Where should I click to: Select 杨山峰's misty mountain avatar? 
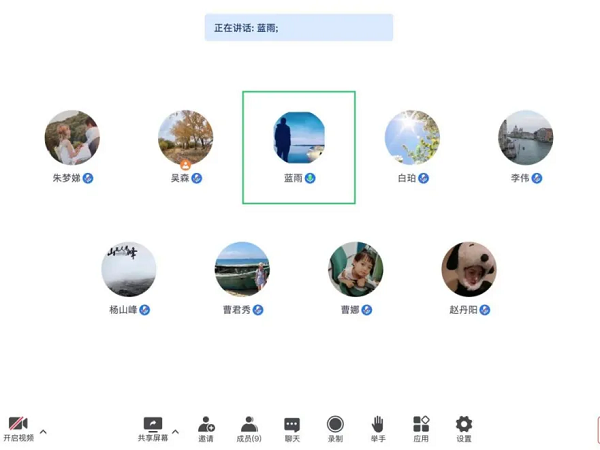[129, 269]
